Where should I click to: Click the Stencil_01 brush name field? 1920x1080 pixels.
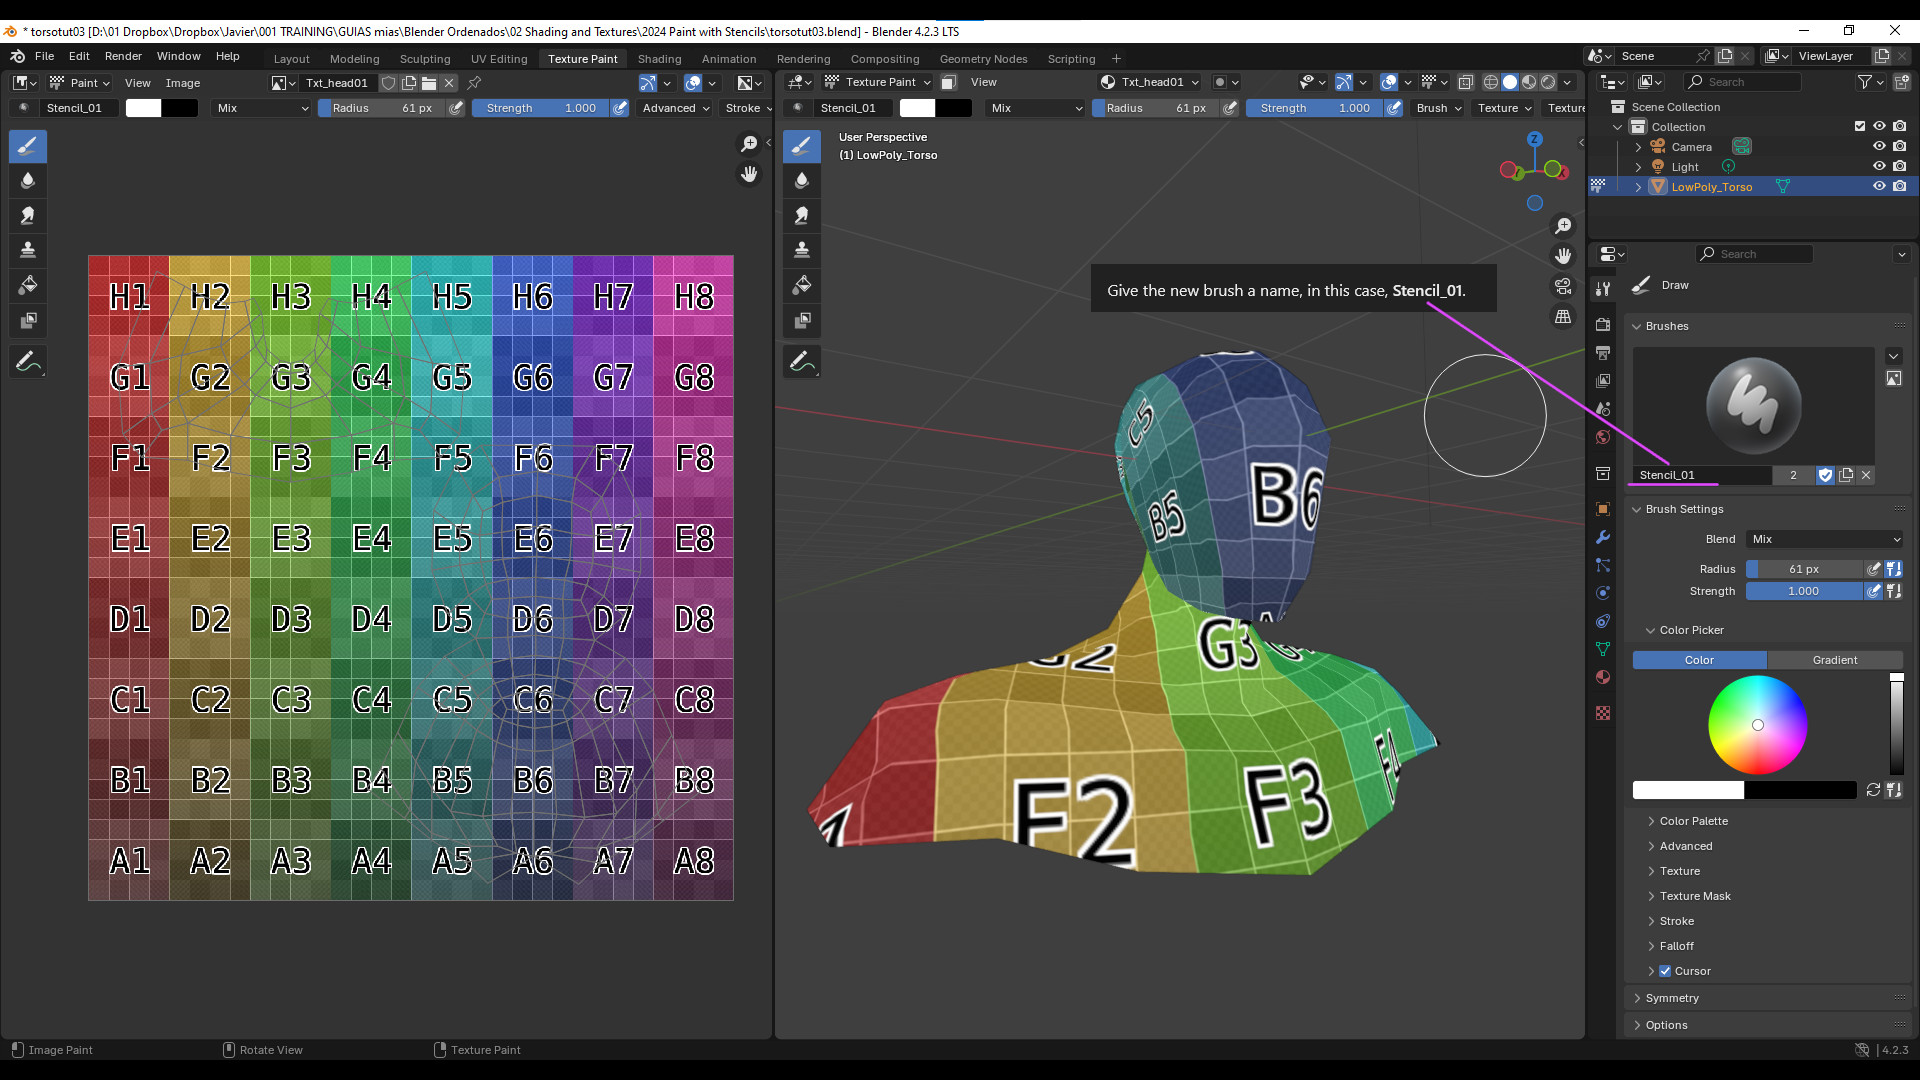(1702, 475)
